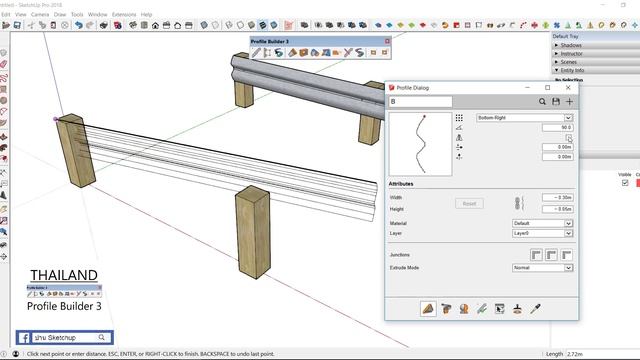Screen dimensions: 640x360
Task: Open the Help menu
Action: click(146, 15)
